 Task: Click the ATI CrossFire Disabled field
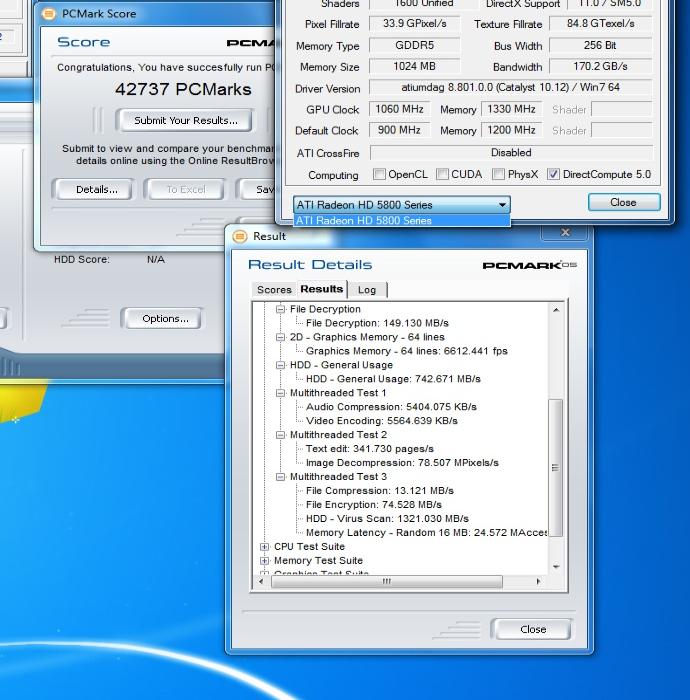click(x=511, y=153)
